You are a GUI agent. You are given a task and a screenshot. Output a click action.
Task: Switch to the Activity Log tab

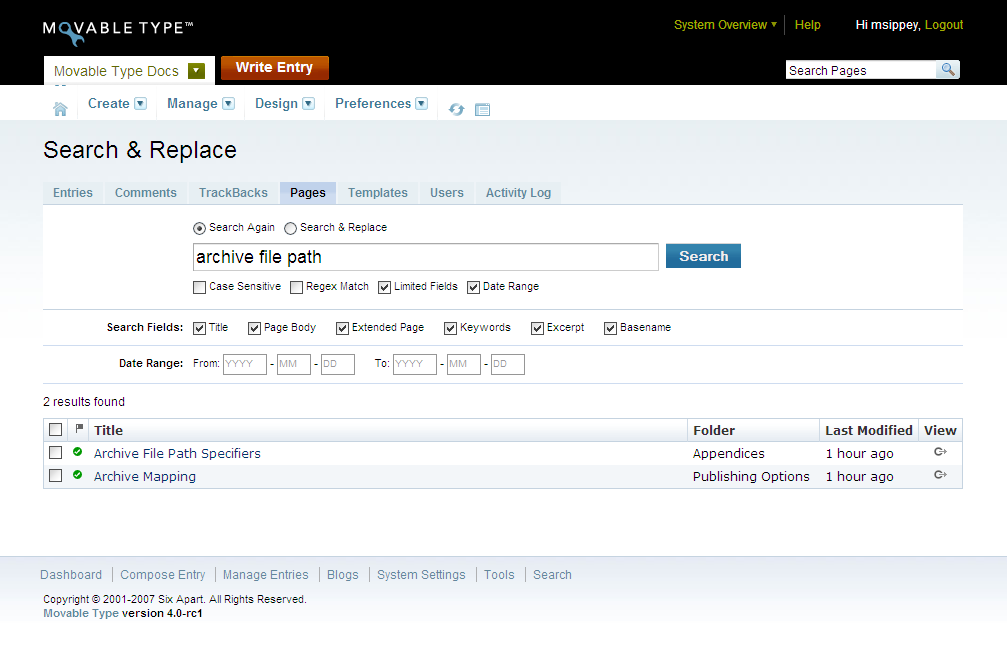(518, 193)
